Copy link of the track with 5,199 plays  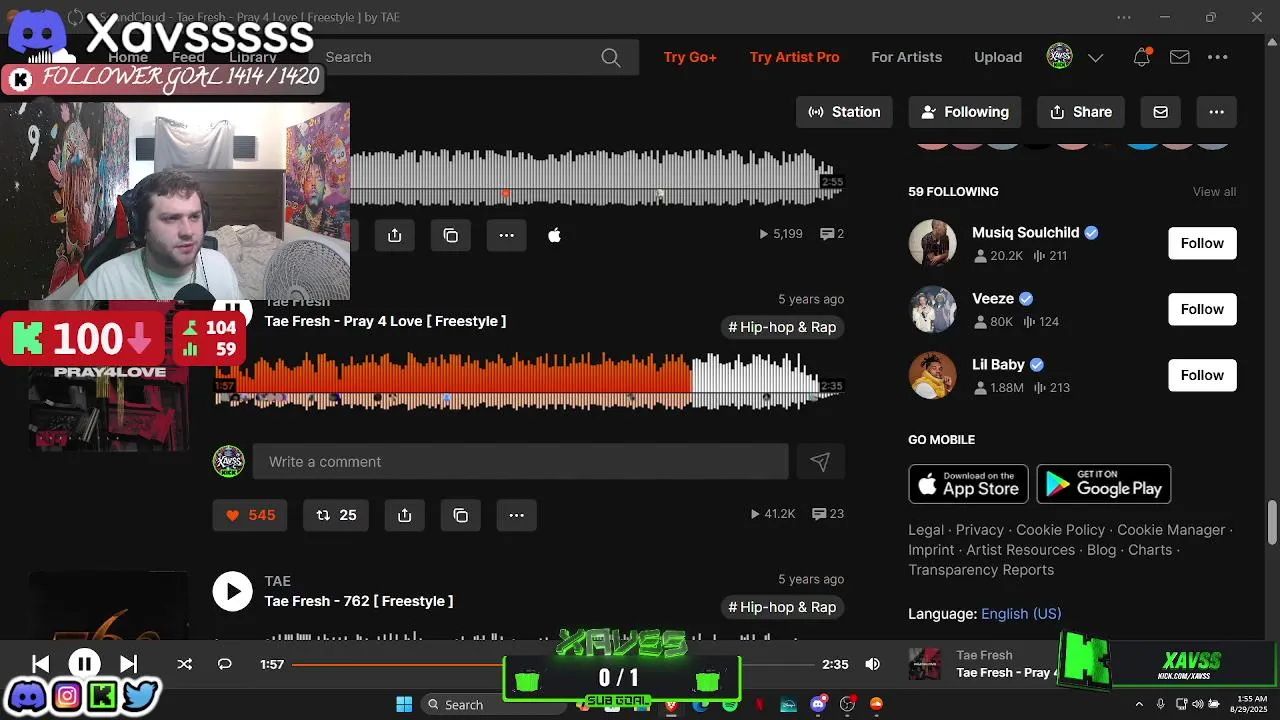tap(451, 235)
